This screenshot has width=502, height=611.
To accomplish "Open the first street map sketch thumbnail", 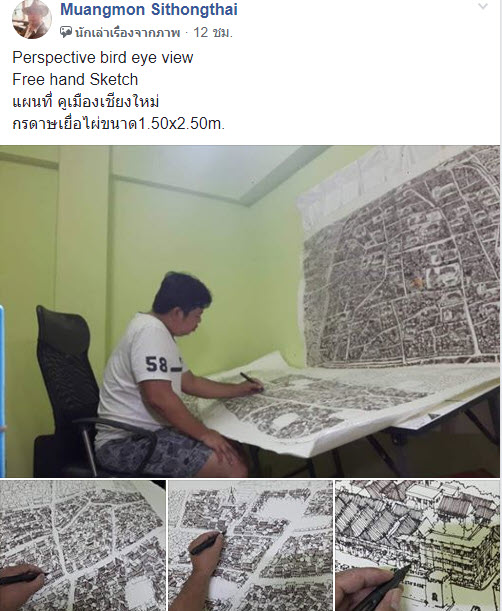I will [x=83, y=546].
